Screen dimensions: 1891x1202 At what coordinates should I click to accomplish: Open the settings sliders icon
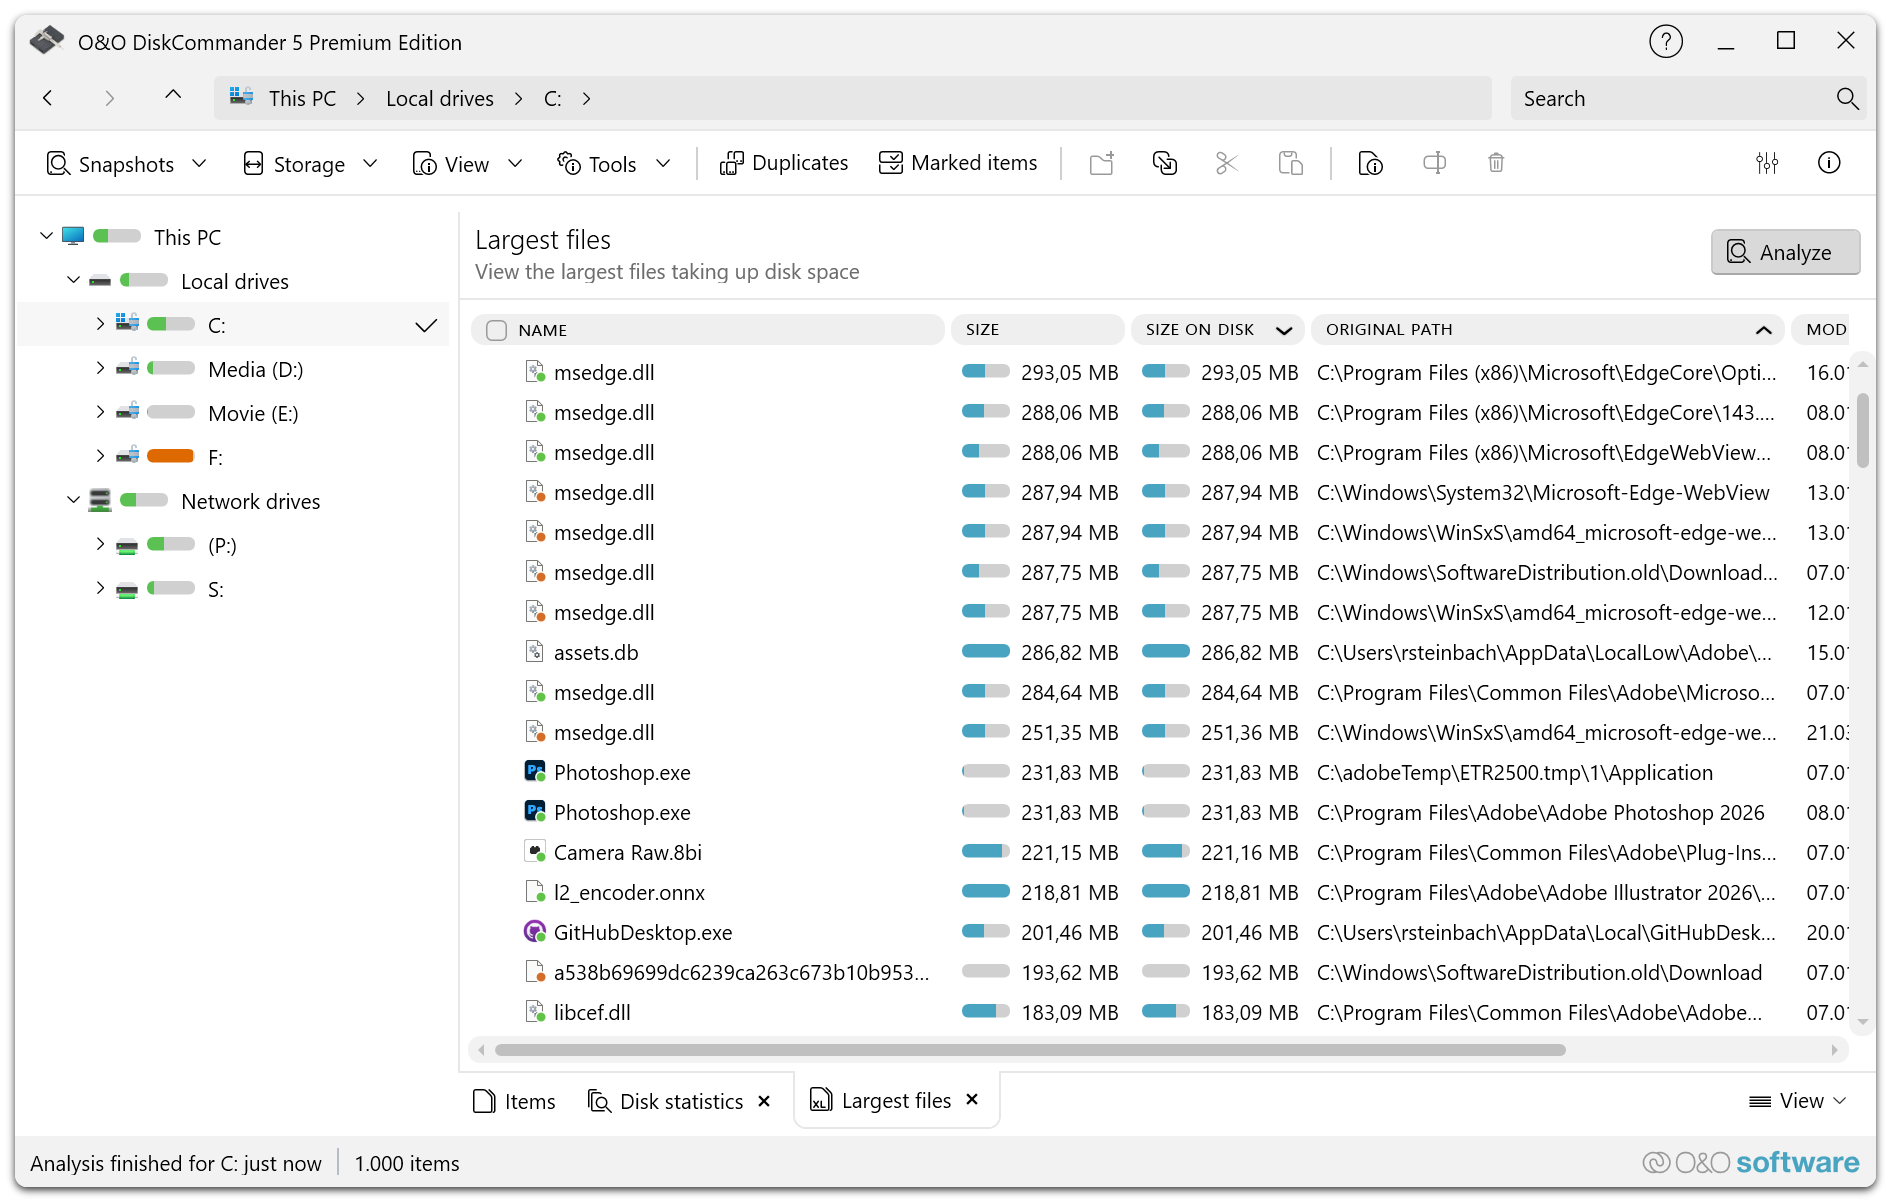pyautogui.click(x=1766, y=163)
